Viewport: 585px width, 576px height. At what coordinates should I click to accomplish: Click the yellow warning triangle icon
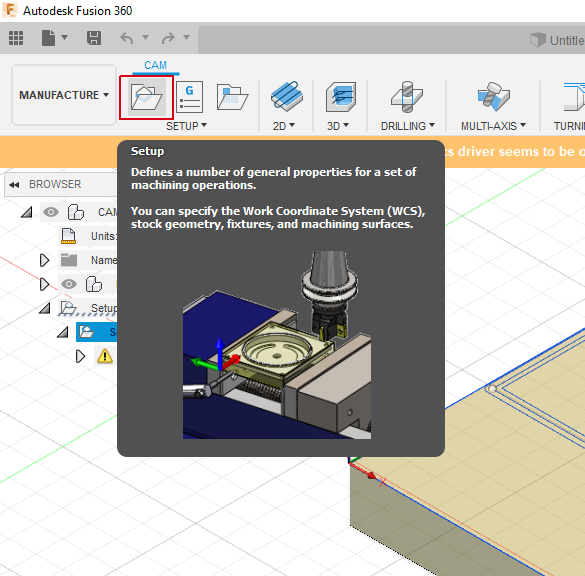click(x=105, y=356)
